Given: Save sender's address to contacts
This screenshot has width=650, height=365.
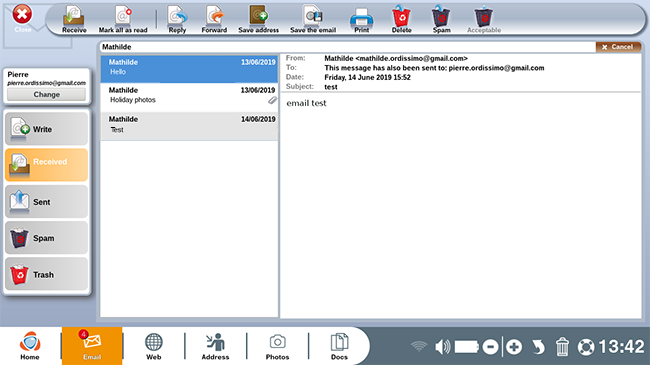Looking at the screenshot, I should (259, 19).
